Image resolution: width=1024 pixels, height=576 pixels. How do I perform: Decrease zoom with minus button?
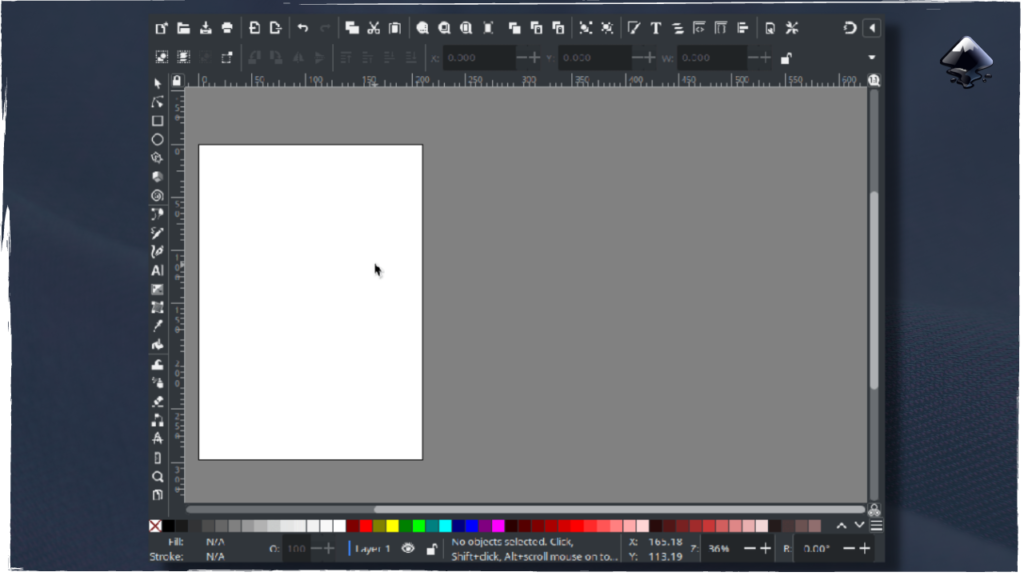click(750, 550)
